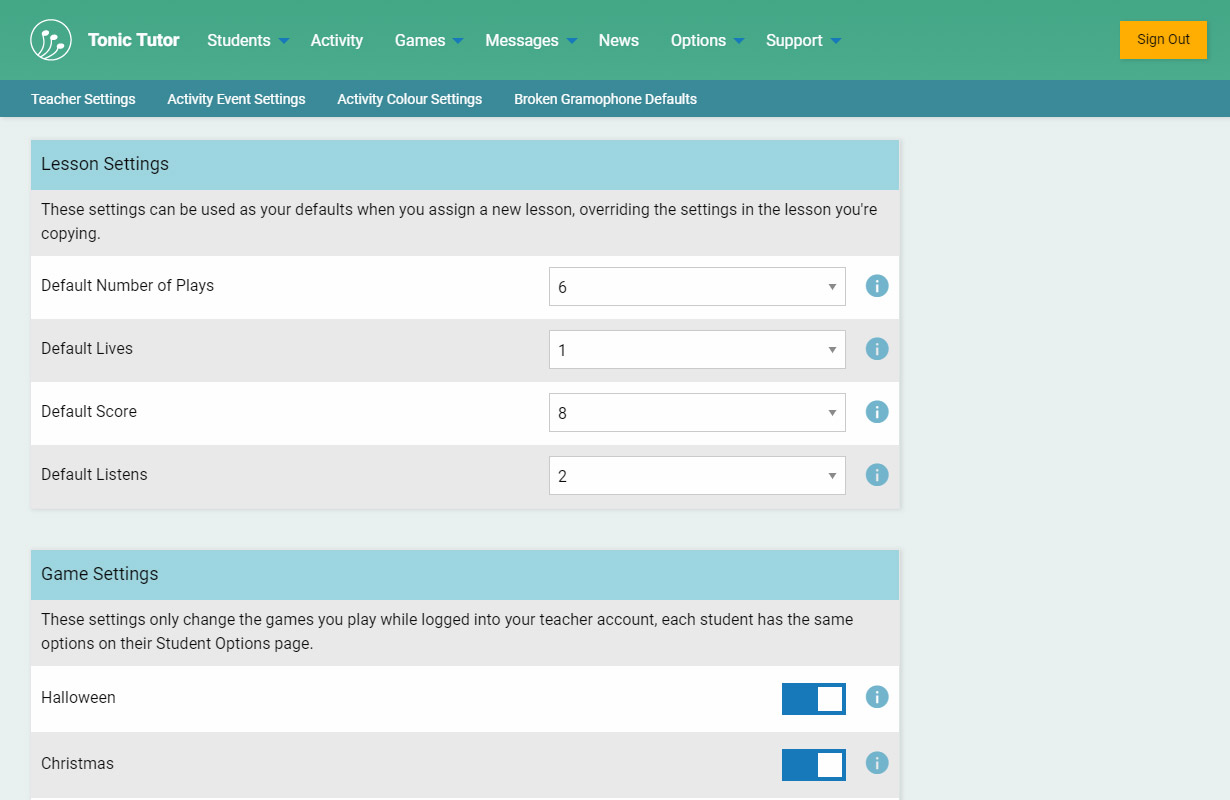Click info icon next to Christmas

tap(877, 763)
